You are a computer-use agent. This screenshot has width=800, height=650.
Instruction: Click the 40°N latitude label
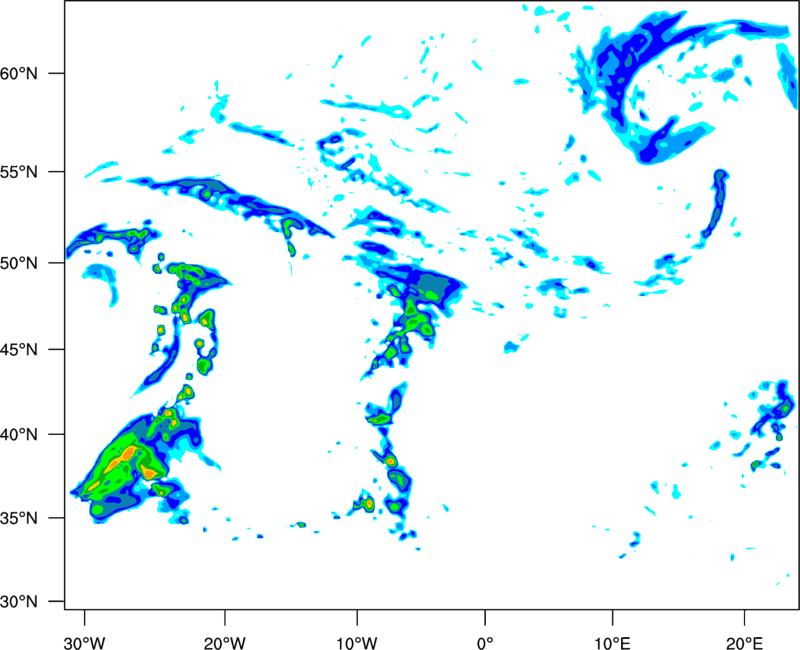click(x=19, y=435)
